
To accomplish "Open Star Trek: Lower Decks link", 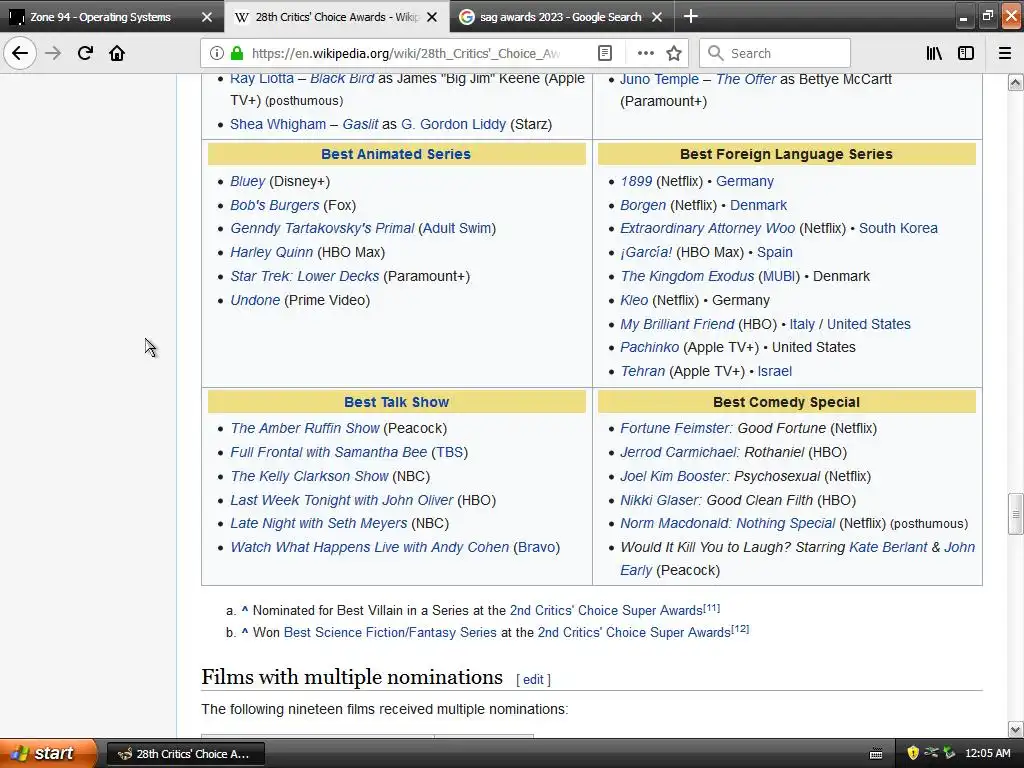I will pos(304,276).
